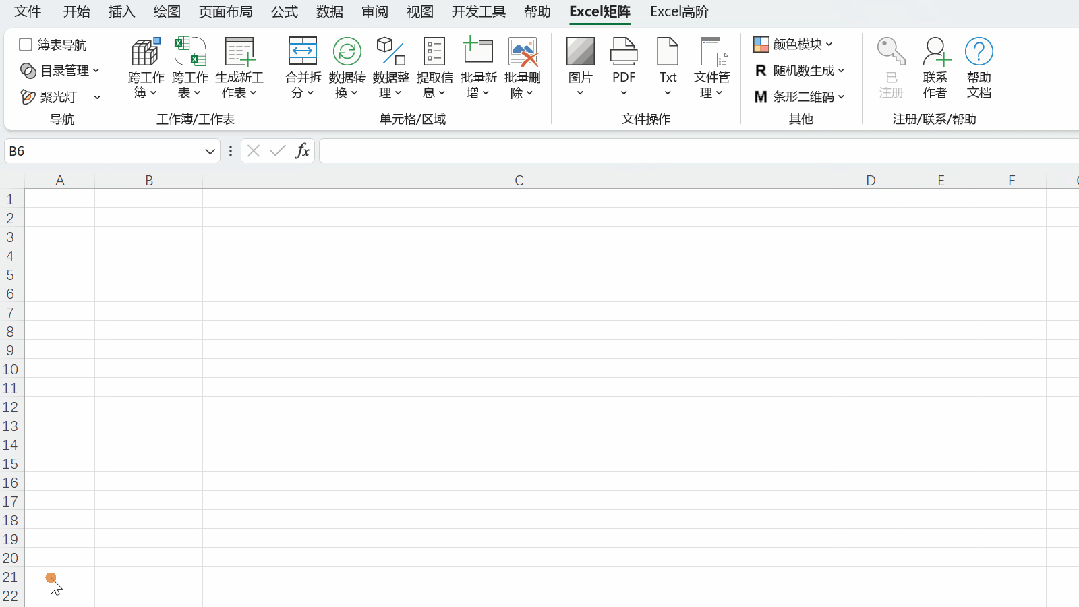Expand the Name Box dropdown arrow

click(x=210, y=151)
